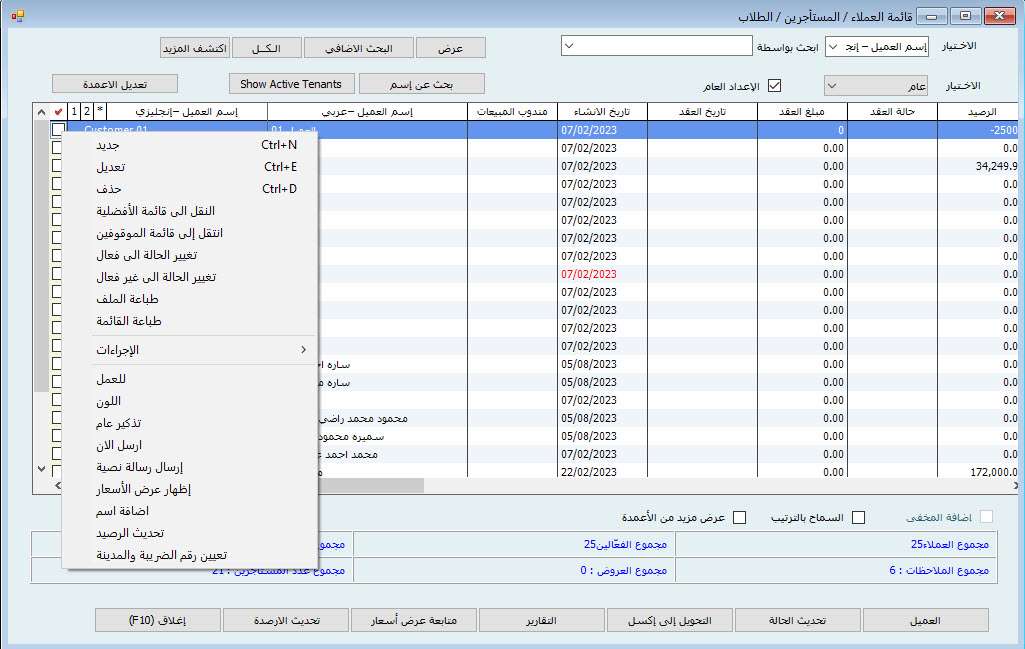Click the asterisk column header in the grid
This screenshot has width=1025, height=649.
coord(100,111)
